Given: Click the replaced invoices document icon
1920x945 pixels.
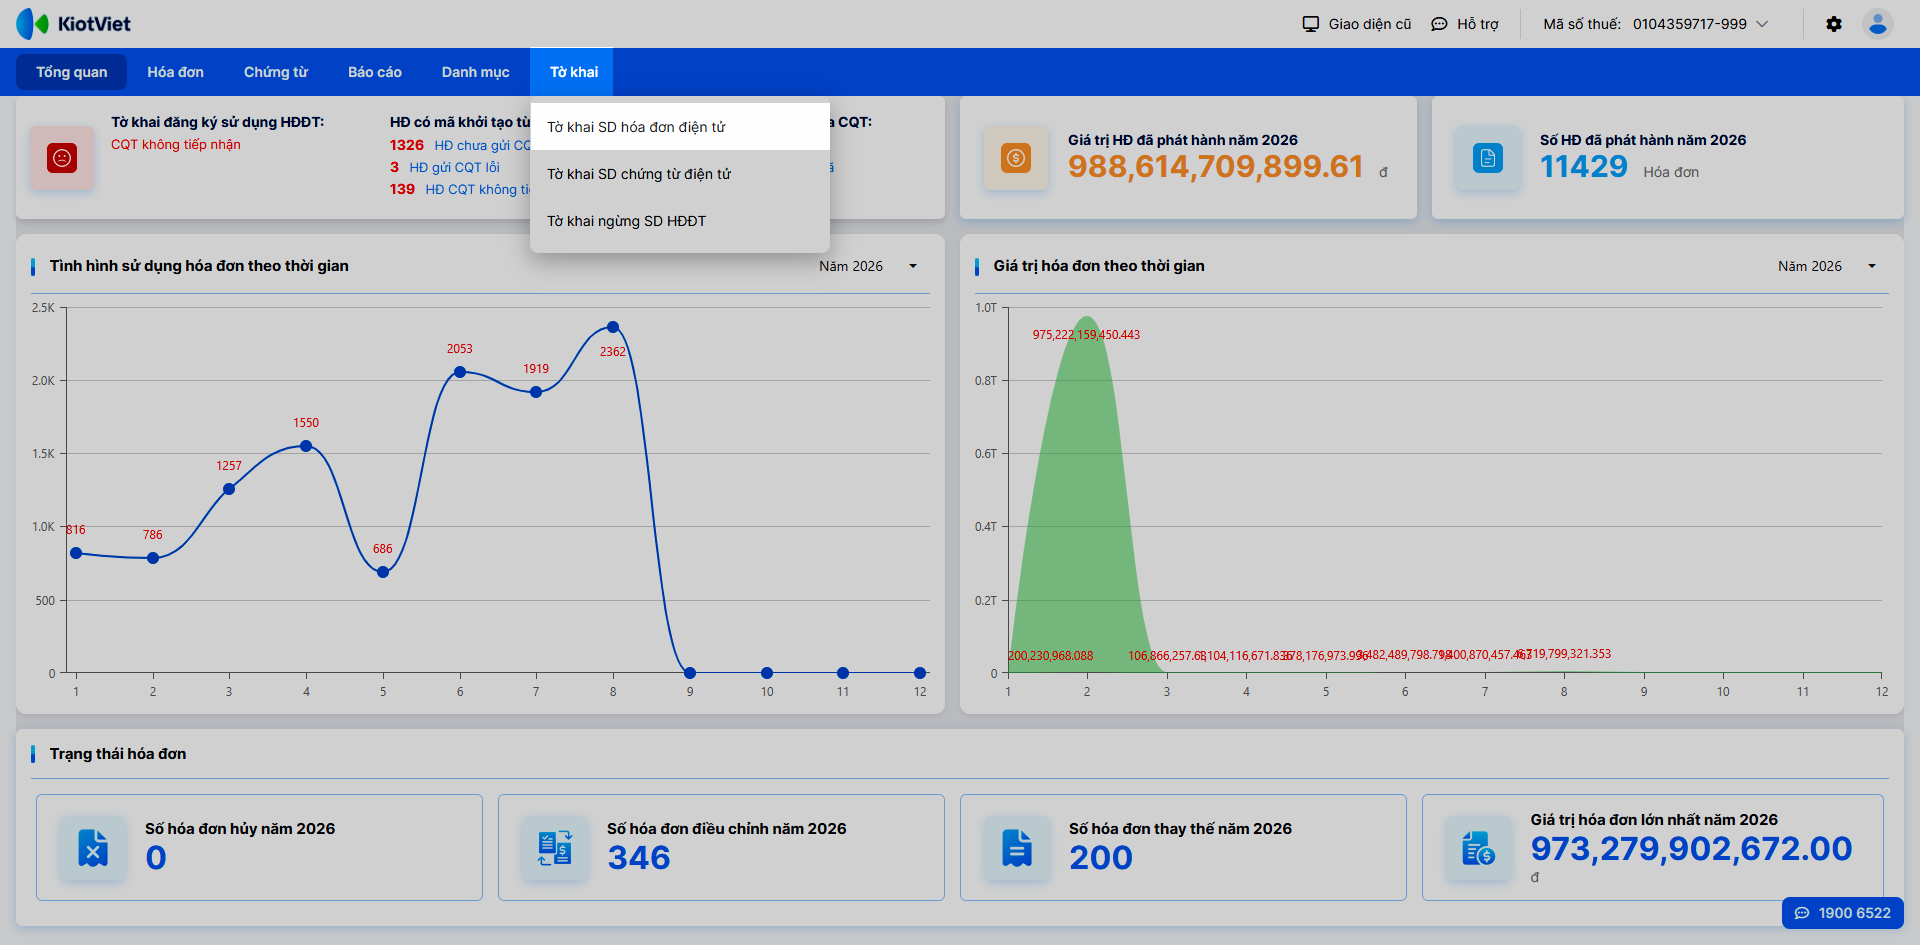Looking at the screenshot, I should click(1017, 848).
